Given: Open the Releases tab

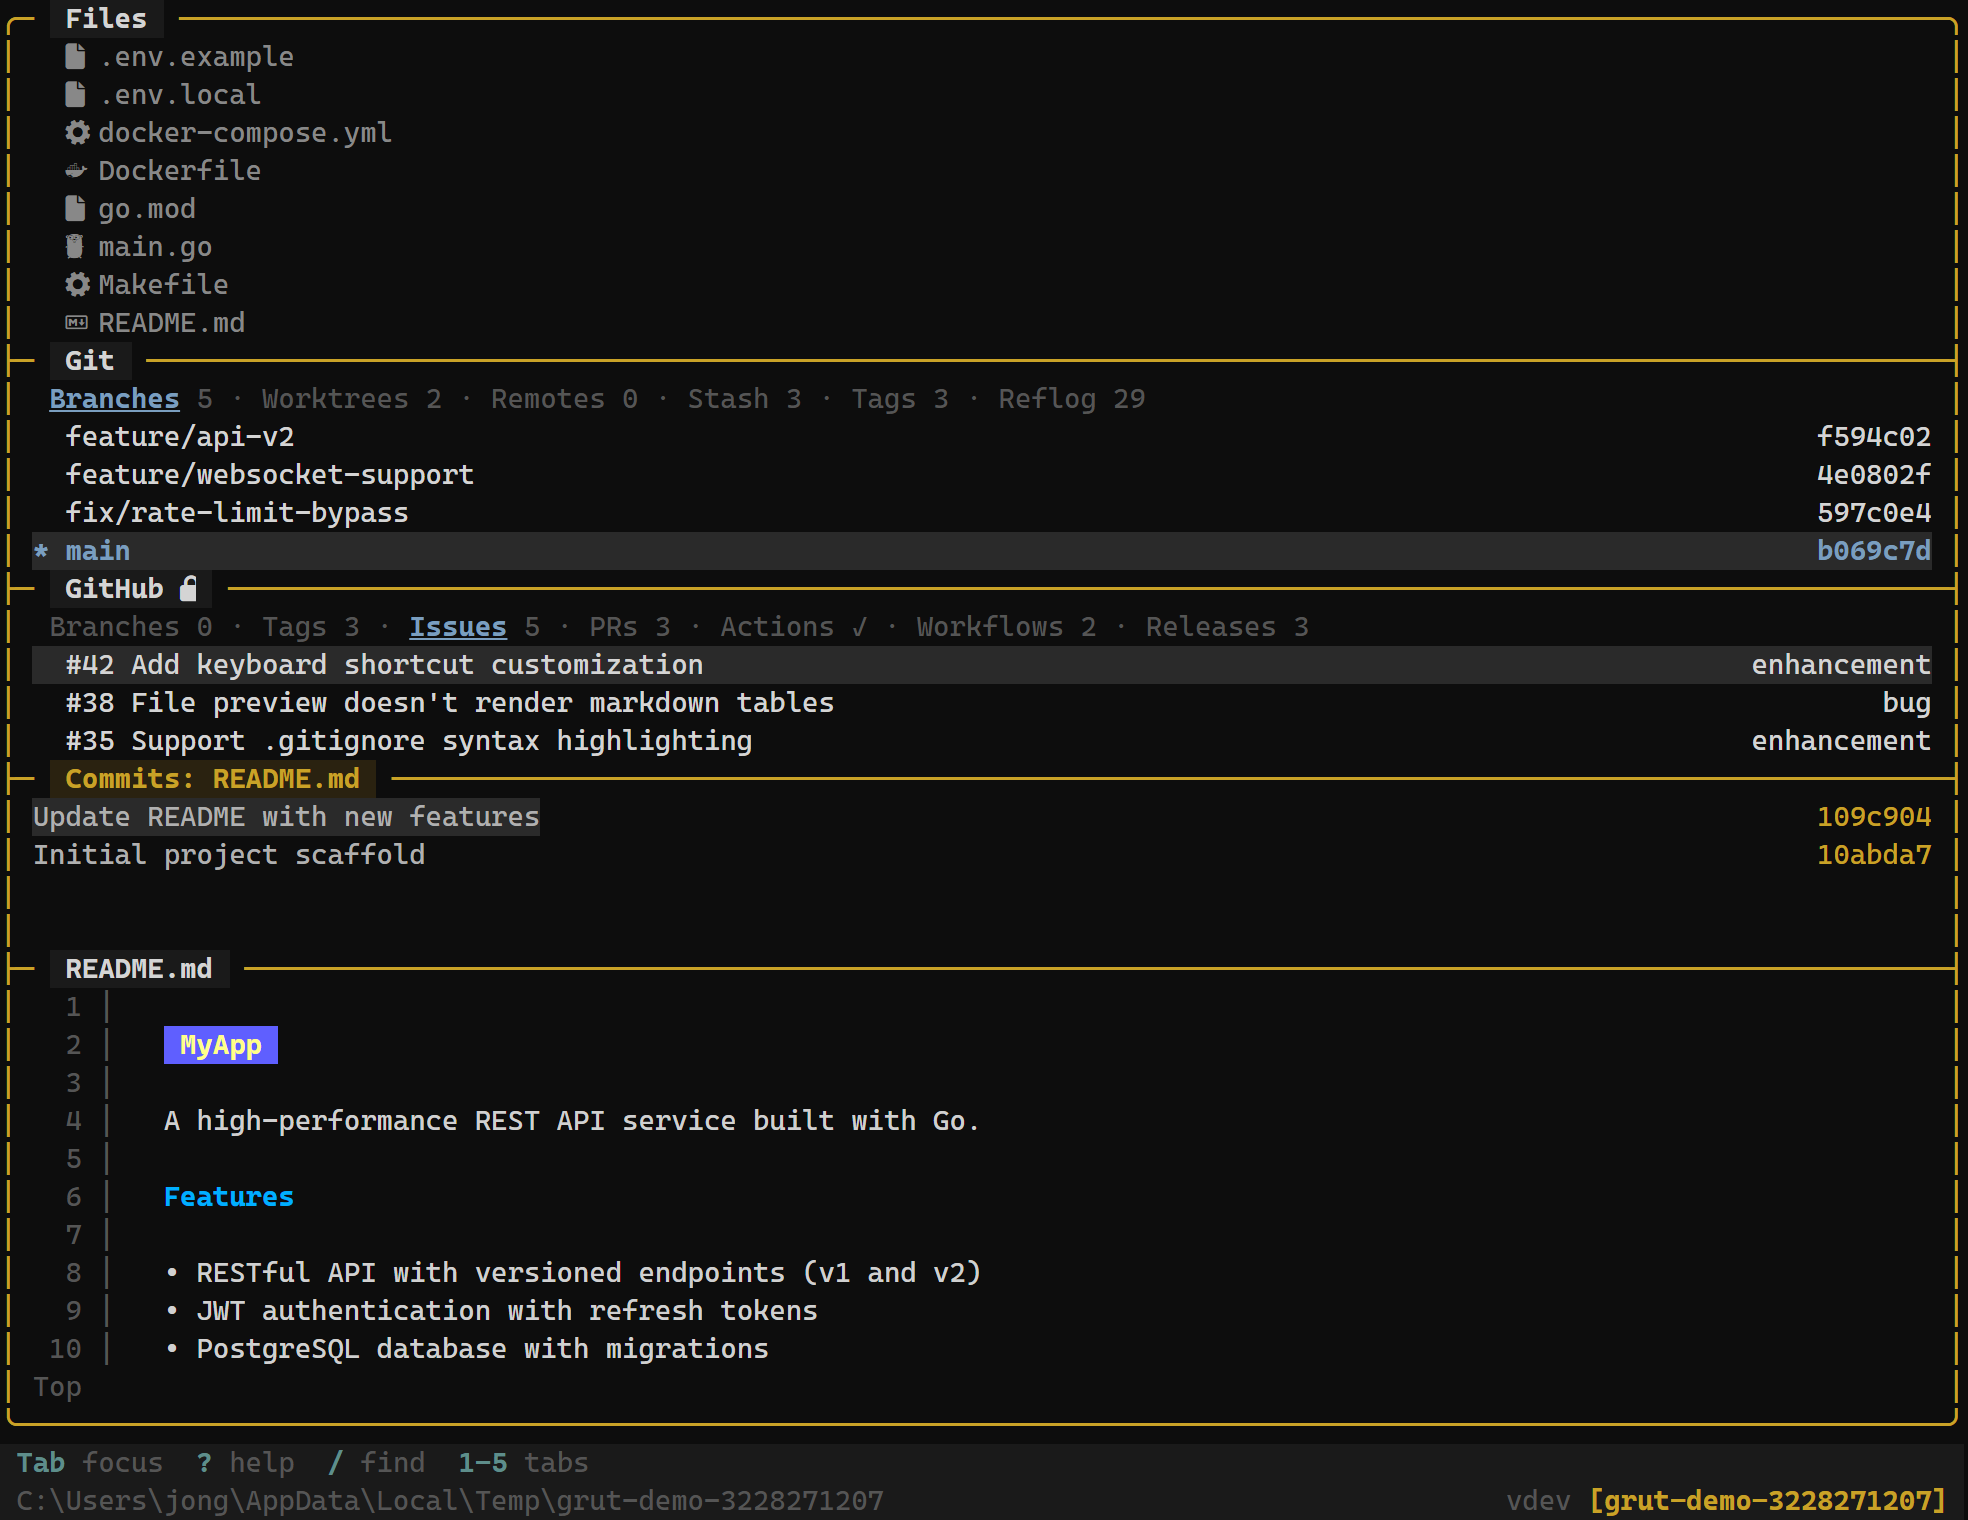Looking at the screenshot, I should (x=1228, y=627).
